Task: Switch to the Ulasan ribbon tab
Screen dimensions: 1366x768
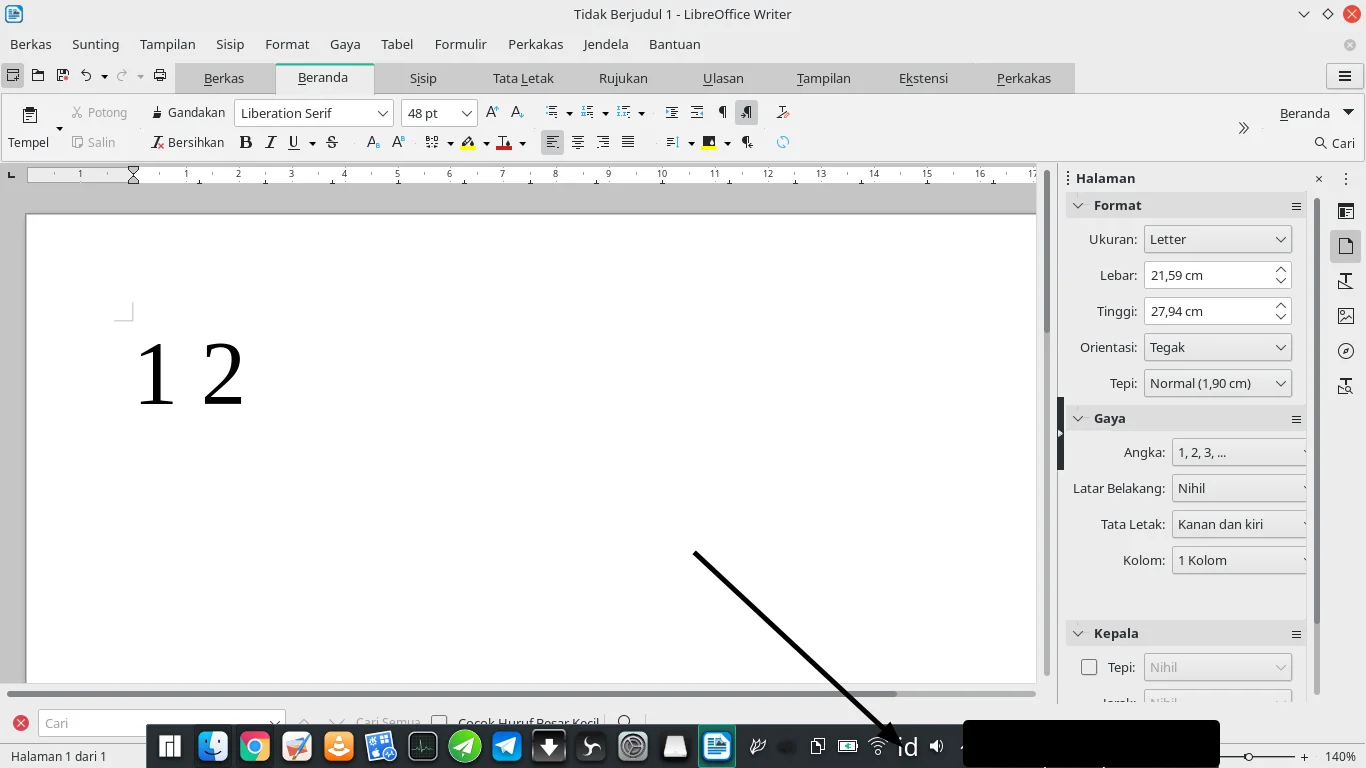Action: click(x=723, y=78)
